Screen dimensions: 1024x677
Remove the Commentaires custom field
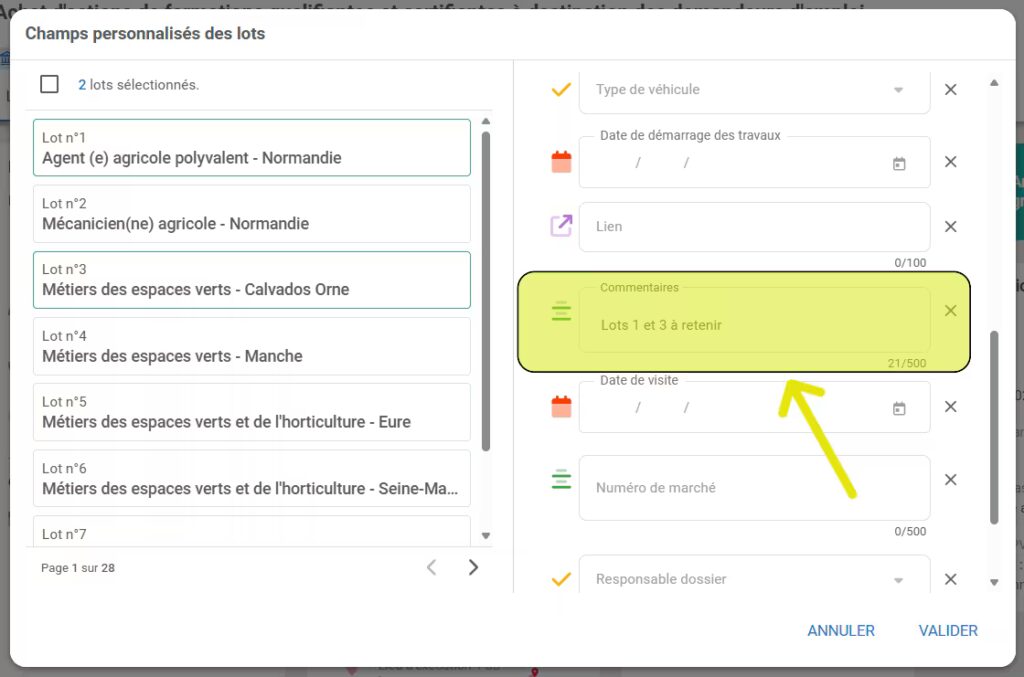[950, 311]
